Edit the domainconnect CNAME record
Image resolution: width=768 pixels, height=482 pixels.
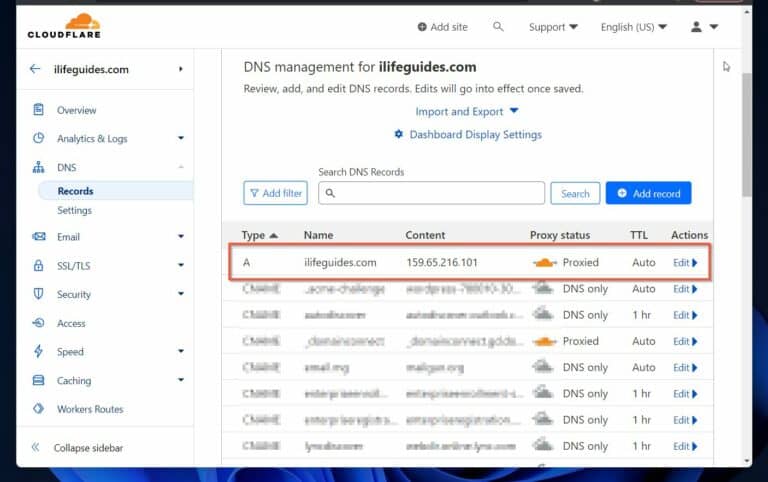[685, 341]
